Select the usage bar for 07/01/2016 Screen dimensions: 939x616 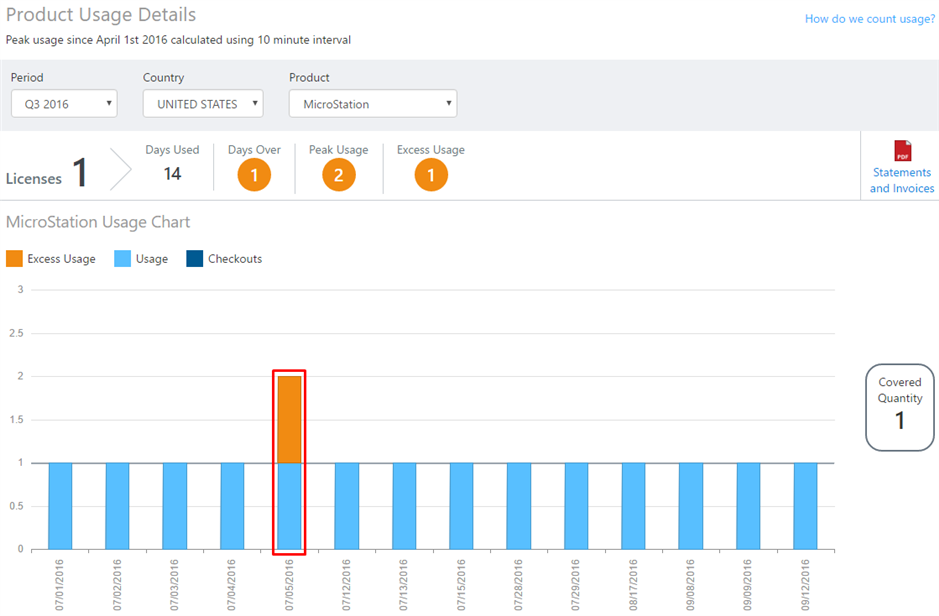(60, 506)
